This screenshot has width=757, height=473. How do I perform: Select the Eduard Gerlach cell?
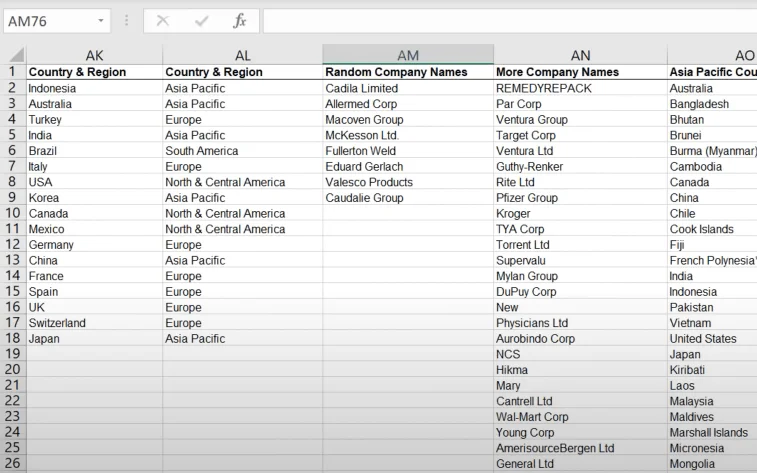point(408,167)
